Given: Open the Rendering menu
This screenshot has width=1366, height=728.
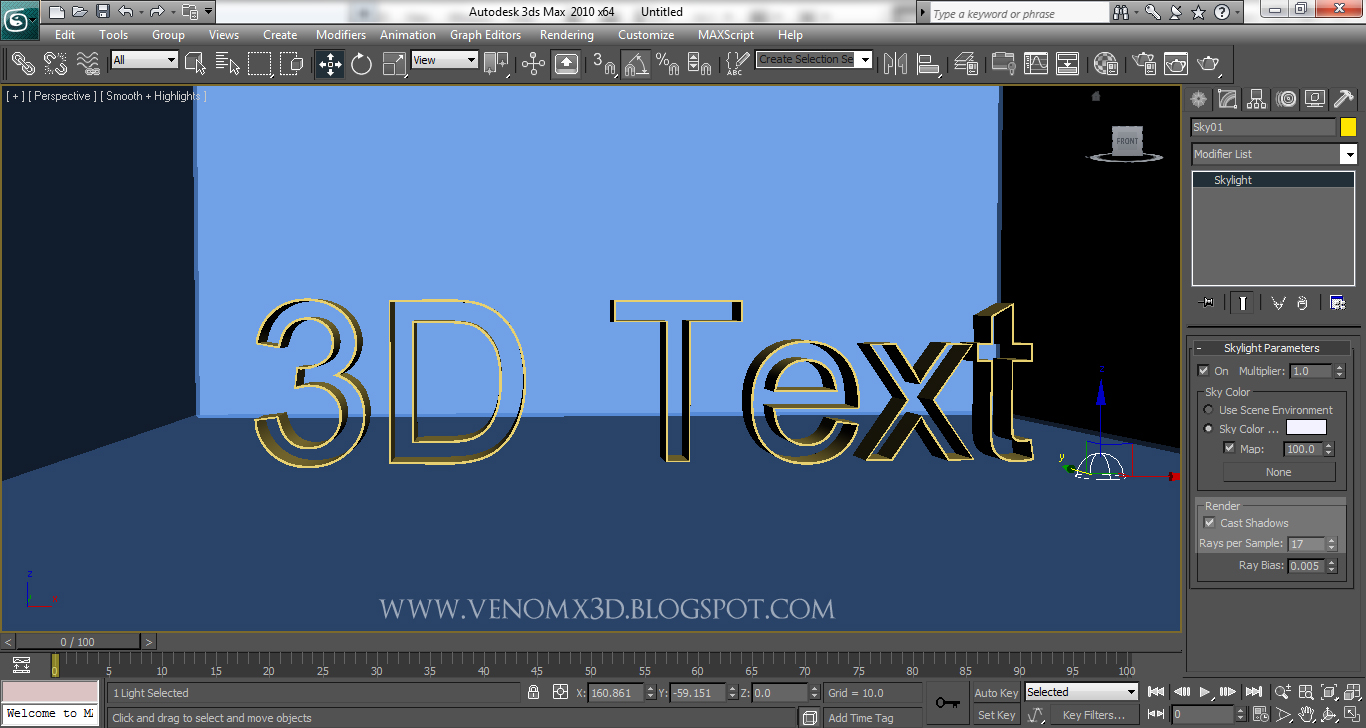Looking at the screenshot, I should coord(566,34).
